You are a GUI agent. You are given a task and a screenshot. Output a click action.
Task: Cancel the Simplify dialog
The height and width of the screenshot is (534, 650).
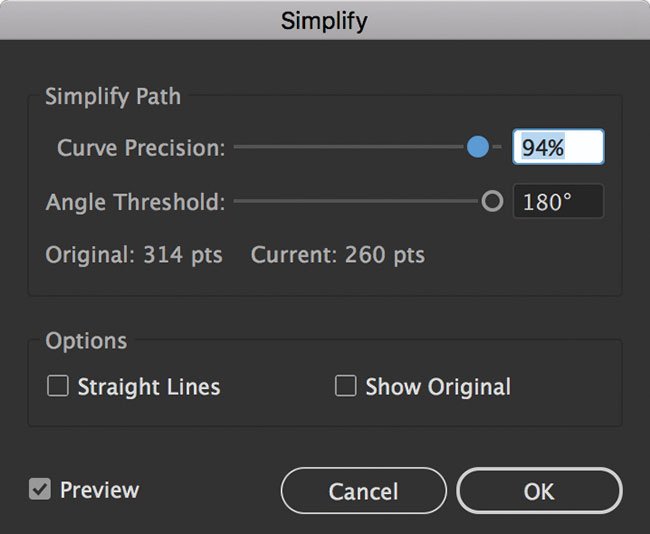point(364,491)
